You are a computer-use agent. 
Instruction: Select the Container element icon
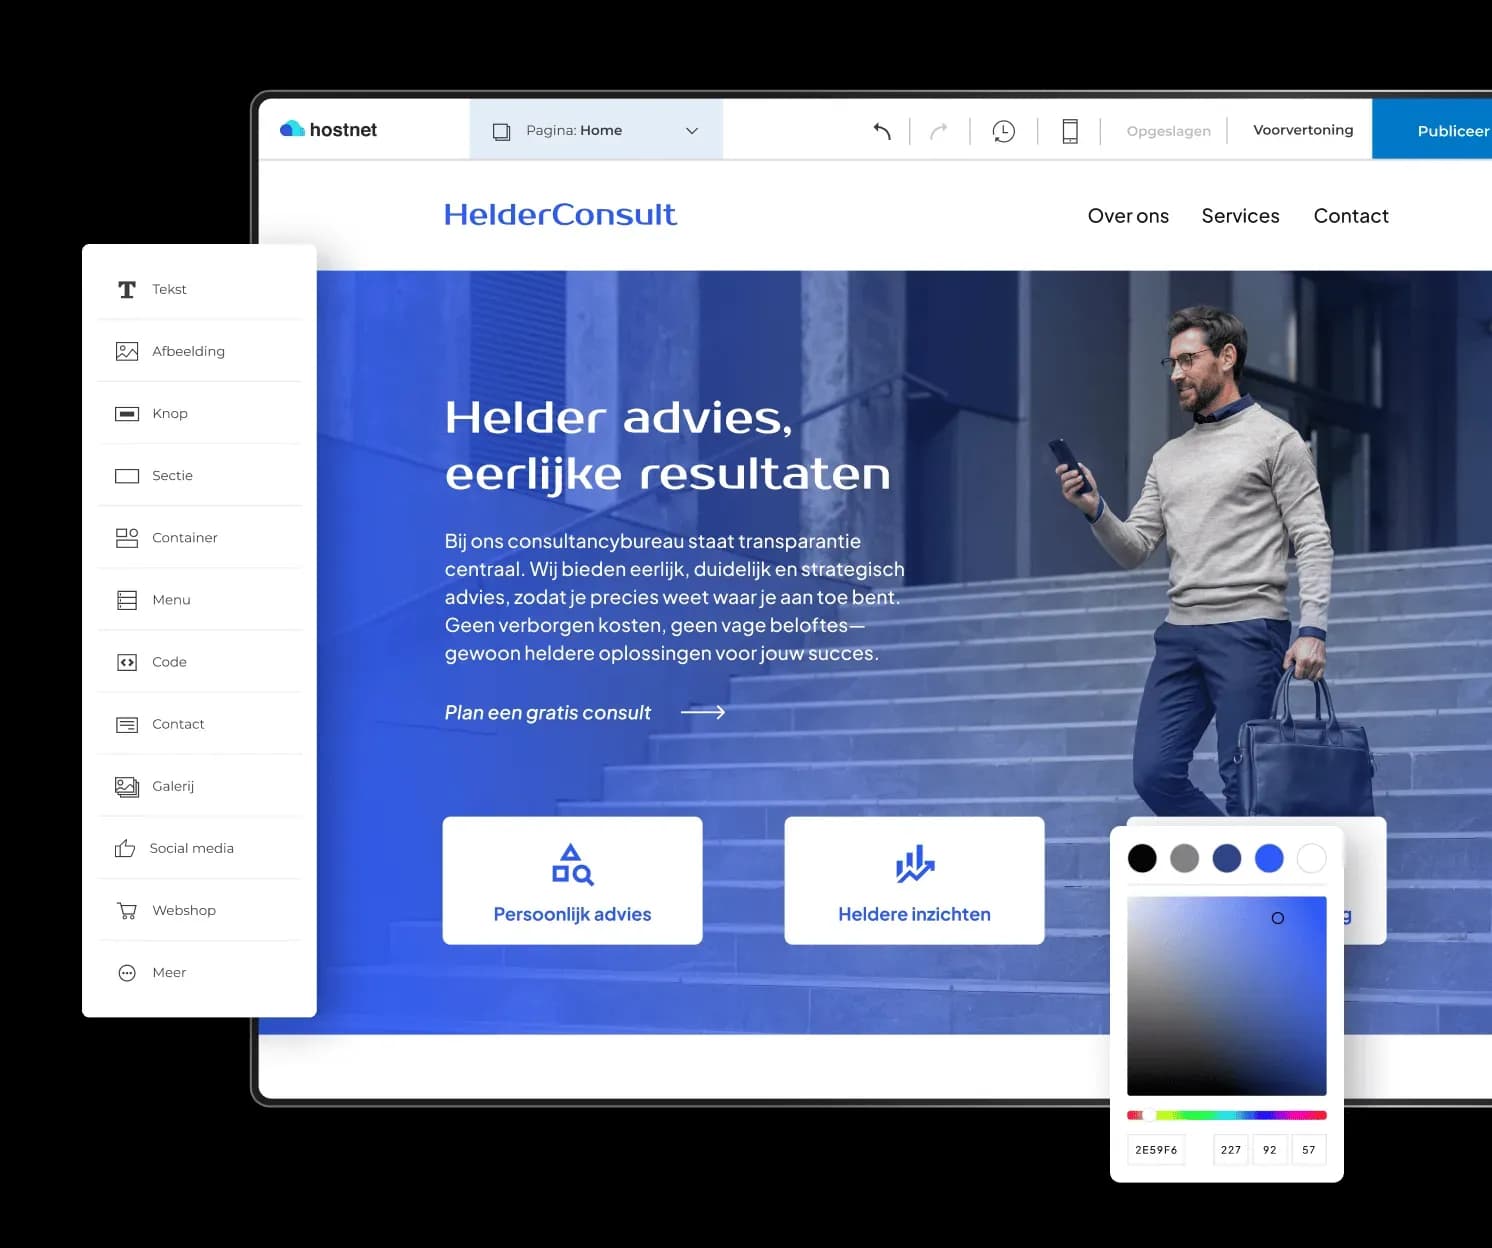[x=127, y=538]
